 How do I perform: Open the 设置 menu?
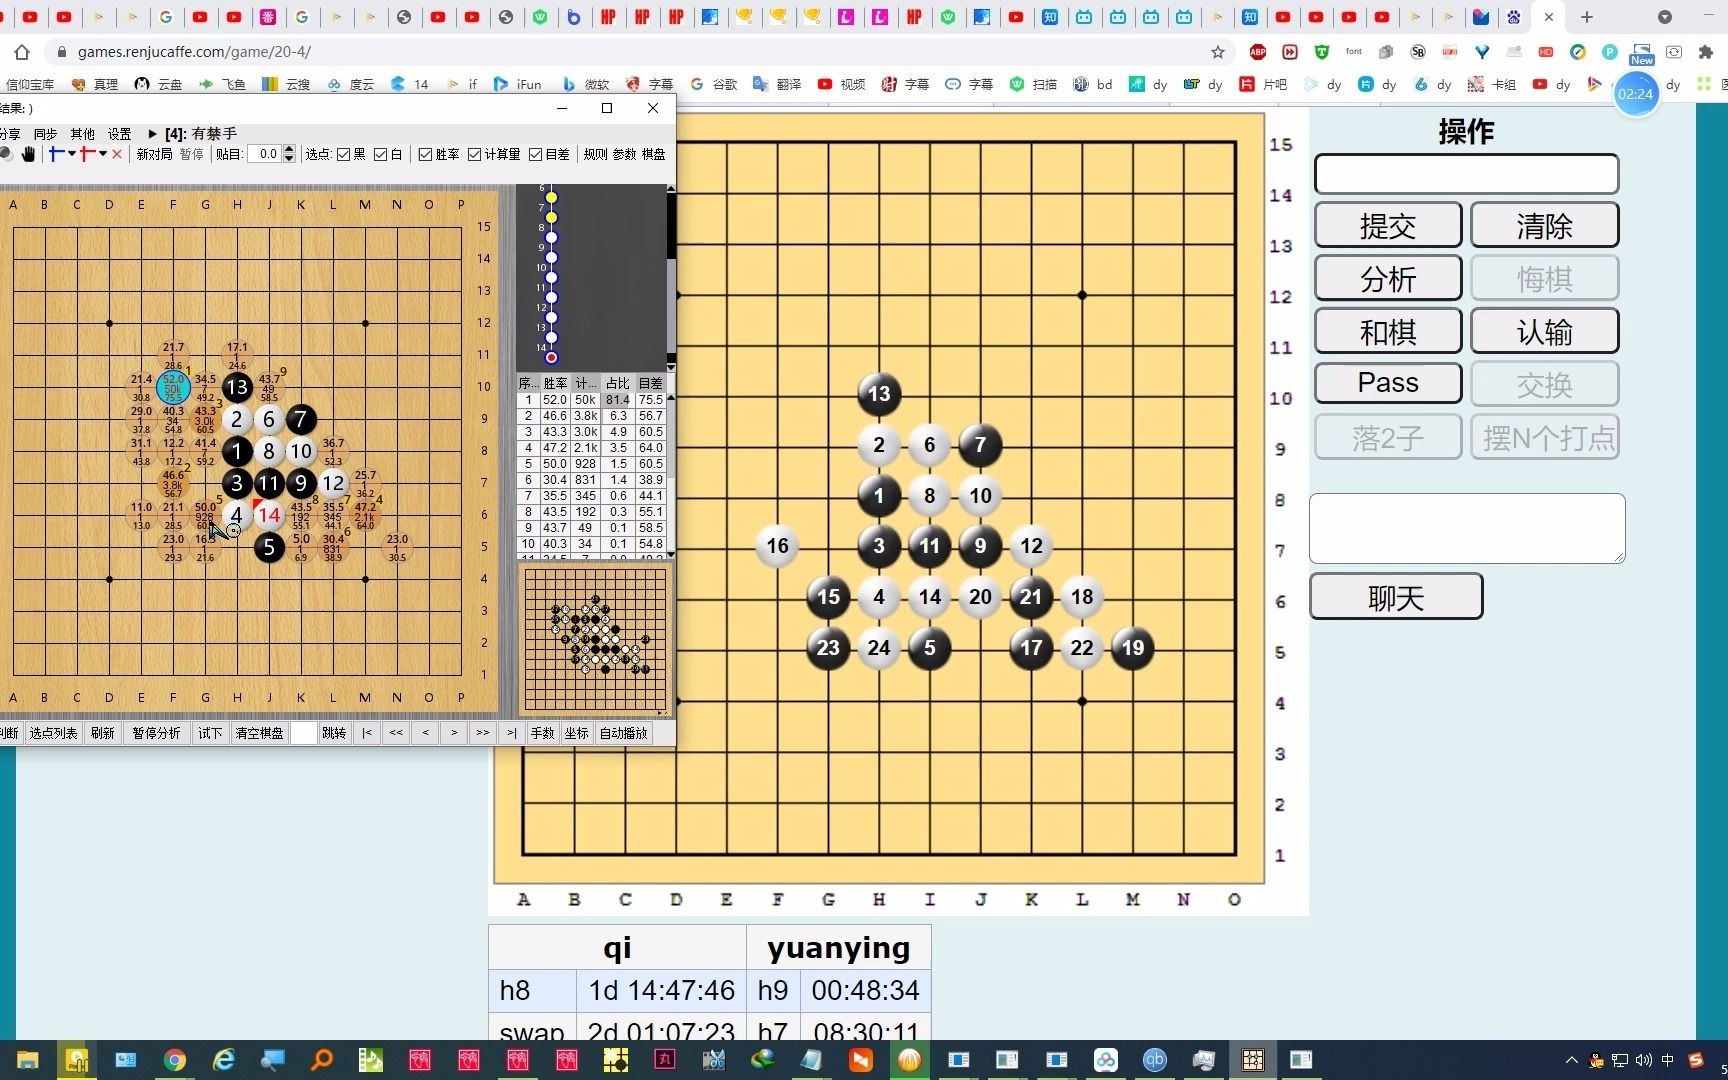coord(120,133)
